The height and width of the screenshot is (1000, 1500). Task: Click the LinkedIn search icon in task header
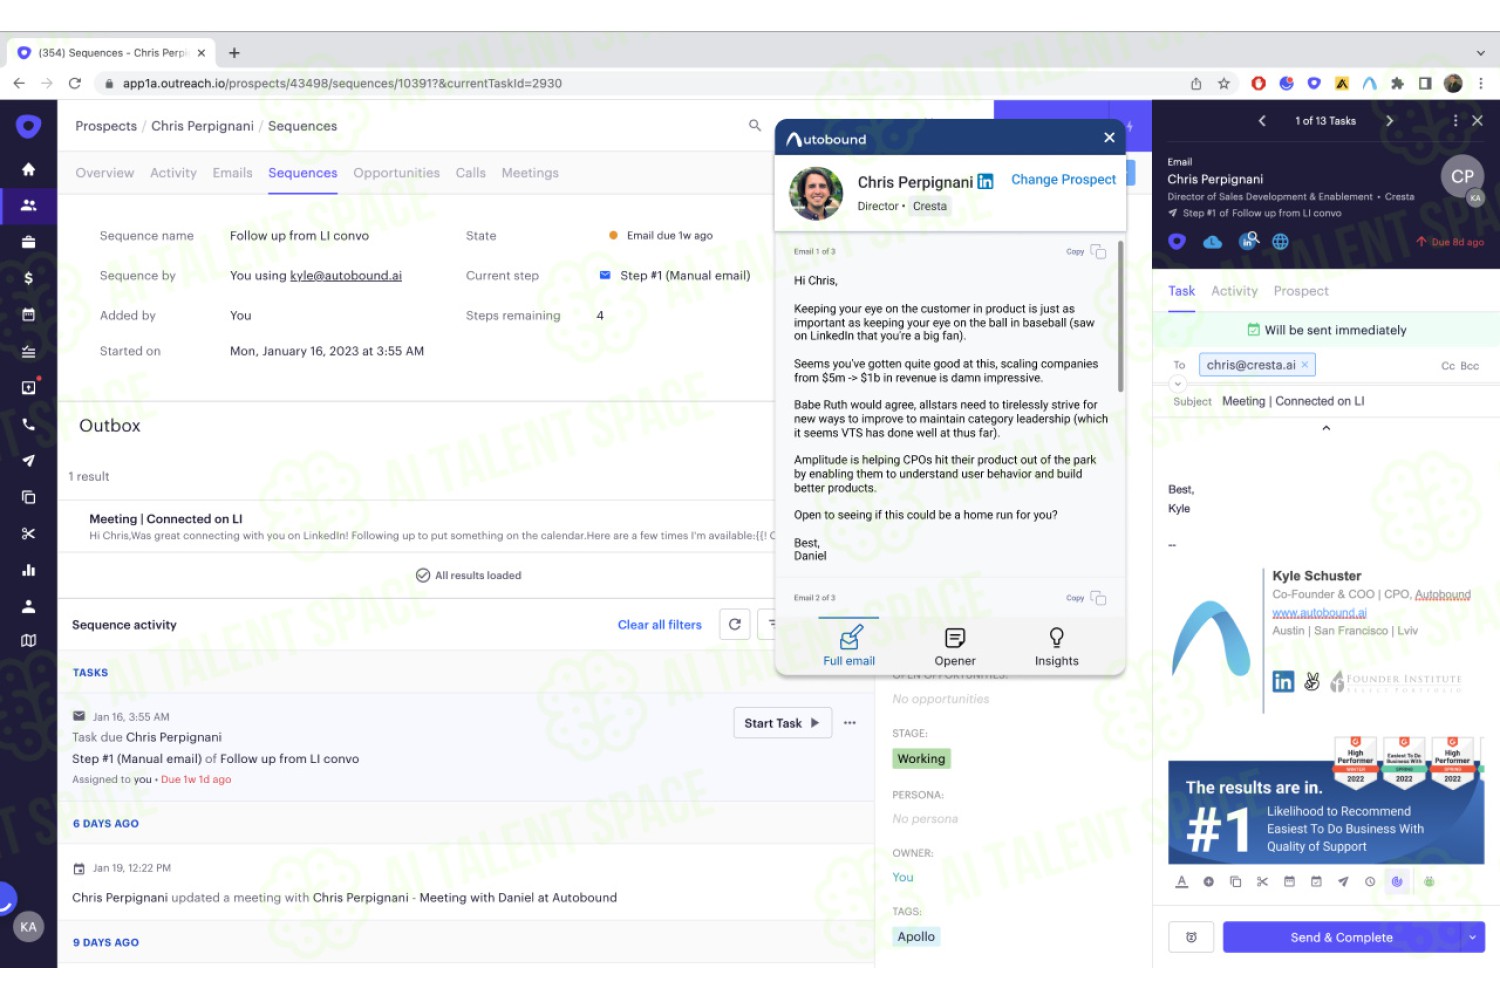[1248, 241]
